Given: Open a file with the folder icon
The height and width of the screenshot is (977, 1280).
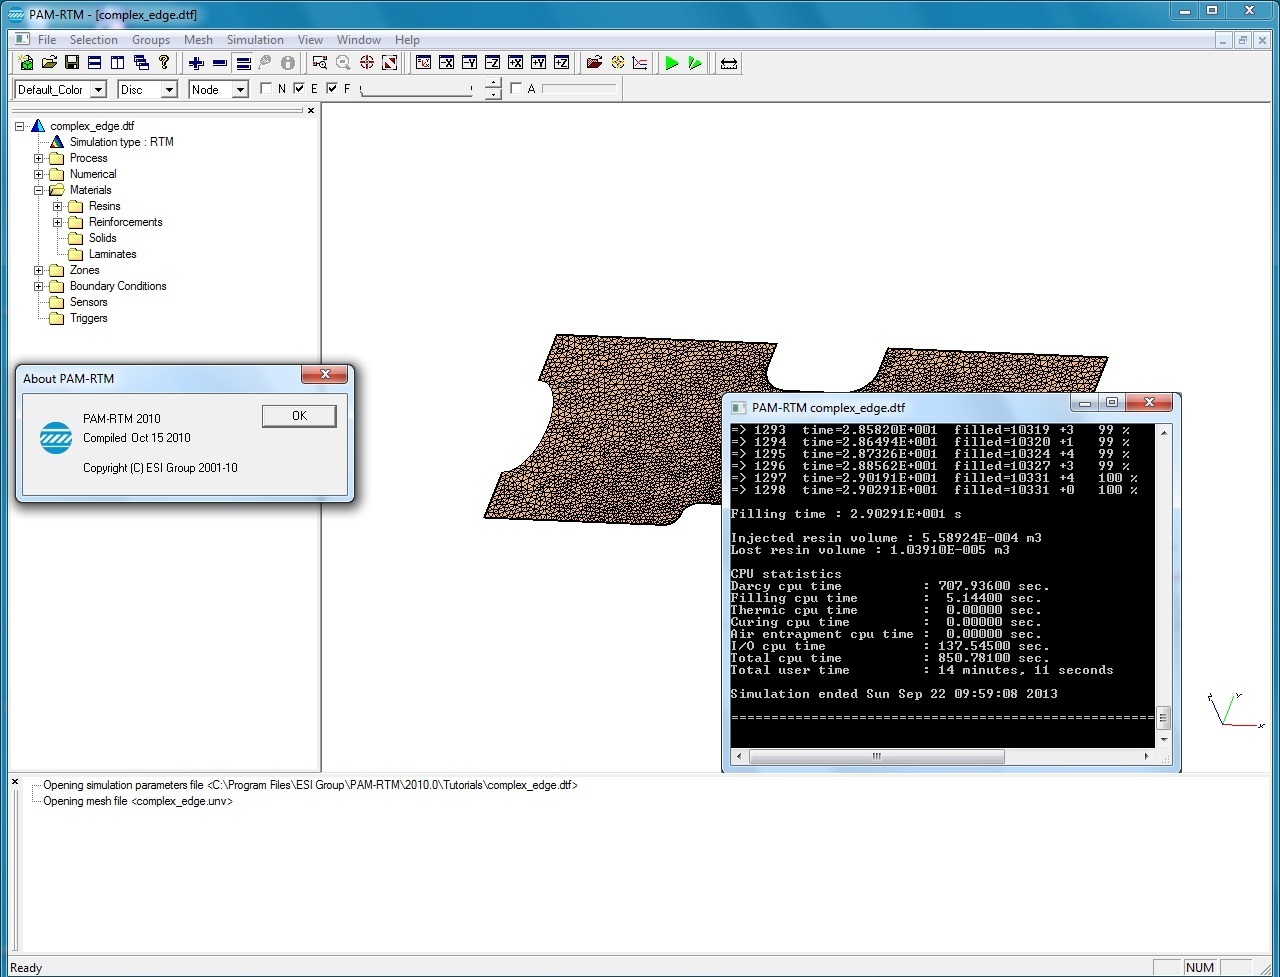Looking at the screenshot, I should pyautogui.click(x=49, y=63).
